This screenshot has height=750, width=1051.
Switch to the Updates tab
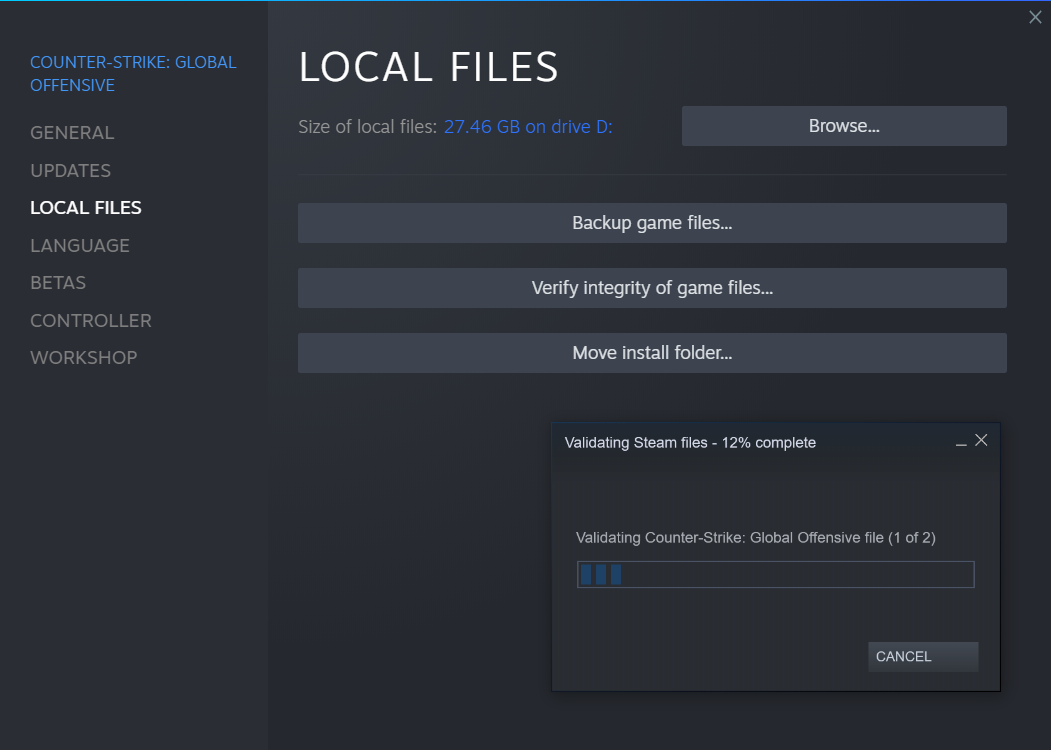point(70,171)
